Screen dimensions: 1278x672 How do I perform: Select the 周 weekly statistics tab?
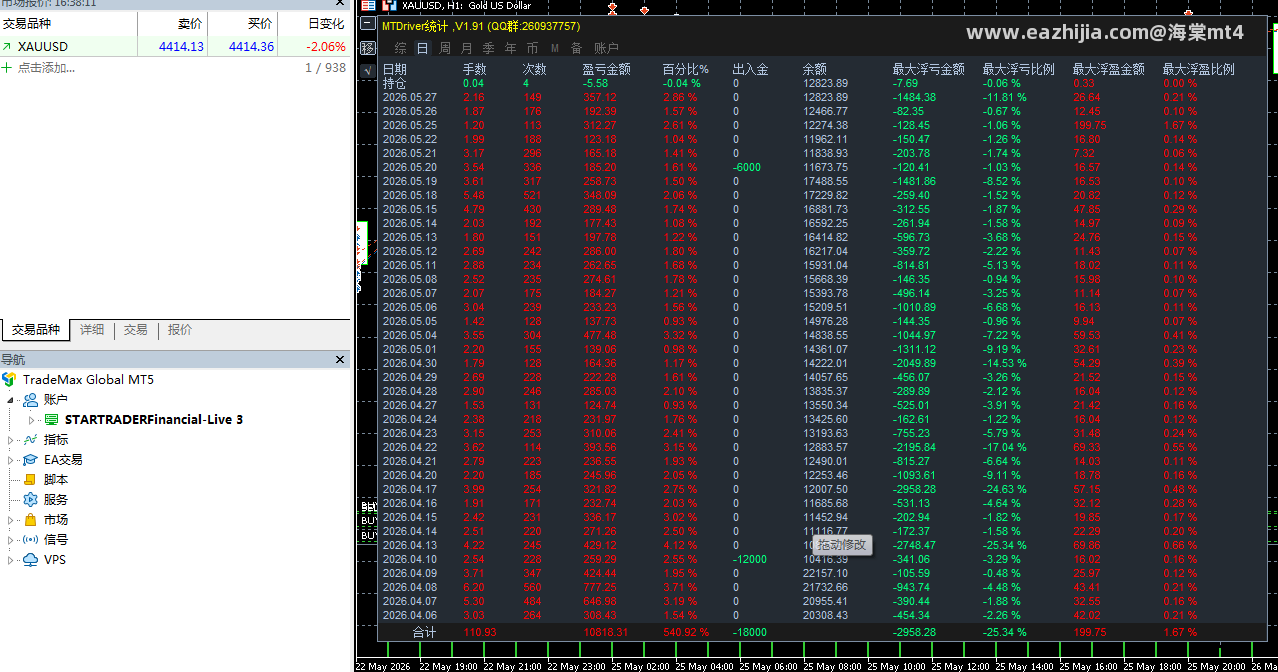[x=445, y=48]
